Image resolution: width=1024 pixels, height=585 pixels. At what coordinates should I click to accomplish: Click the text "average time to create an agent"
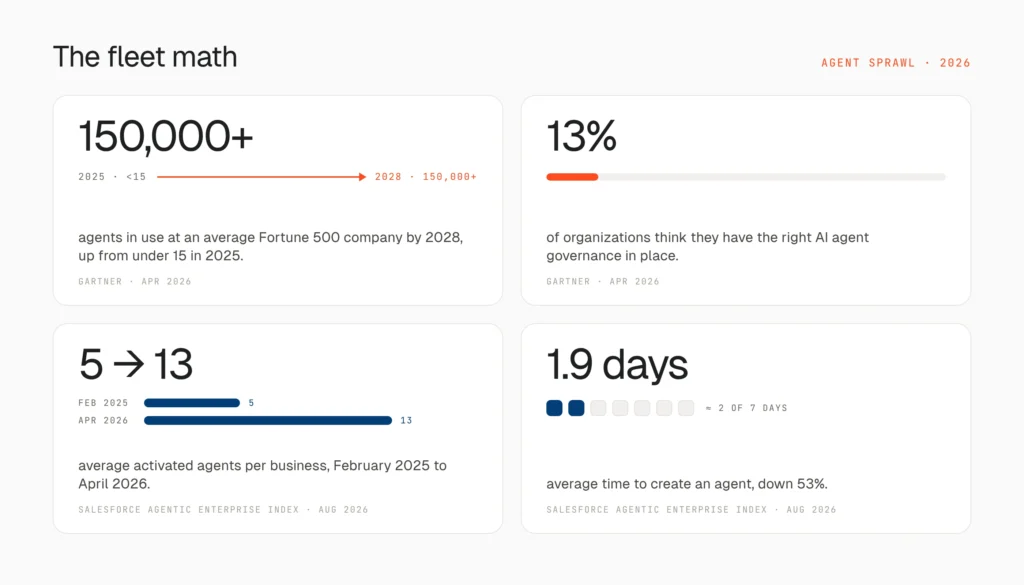click(650, 484)
